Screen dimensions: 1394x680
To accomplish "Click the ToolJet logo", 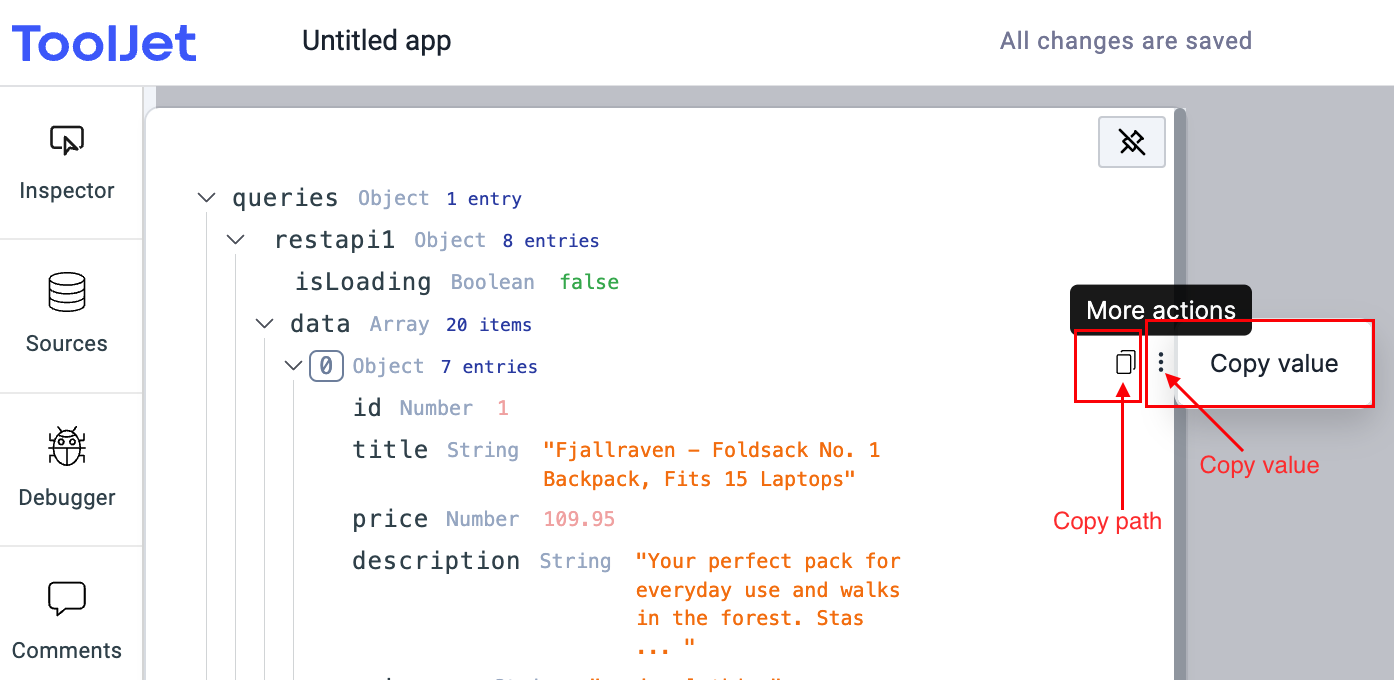I will tap(104, 42).
